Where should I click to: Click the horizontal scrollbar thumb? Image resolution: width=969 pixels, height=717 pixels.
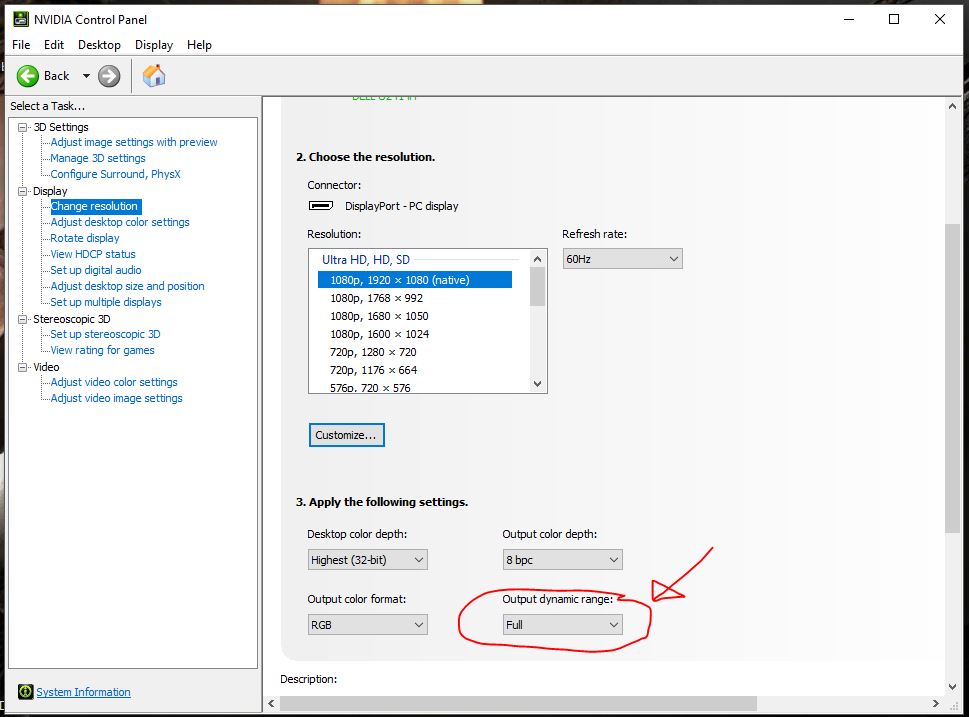coord(518,703)
